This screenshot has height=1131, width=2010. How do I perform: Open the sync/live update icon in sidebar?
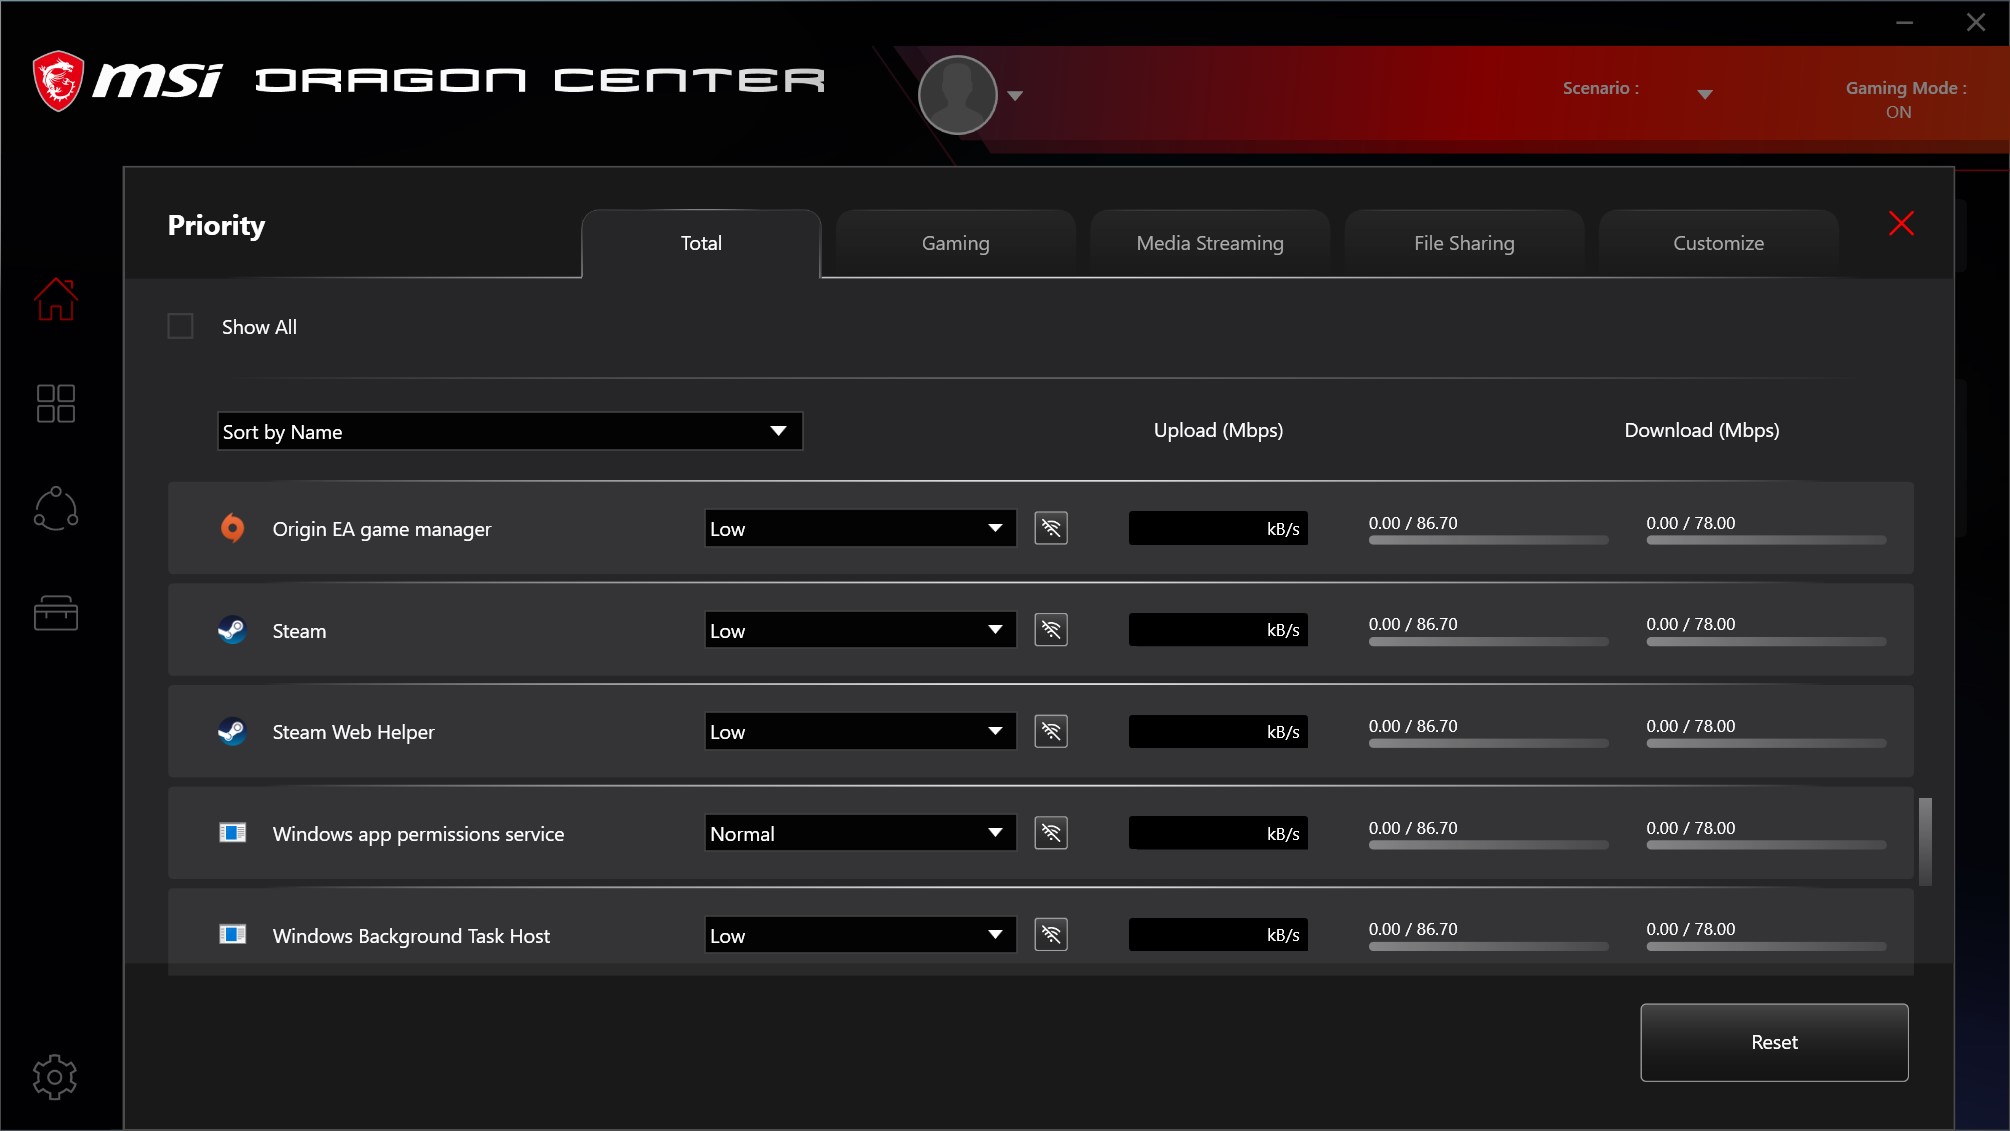[x=56, y=508]
